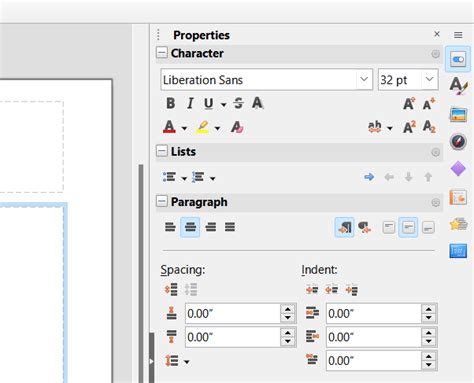Toggle unordered bullet list
Screen dimensions: 474x383
pyautogui.click(x=170, y=177)
